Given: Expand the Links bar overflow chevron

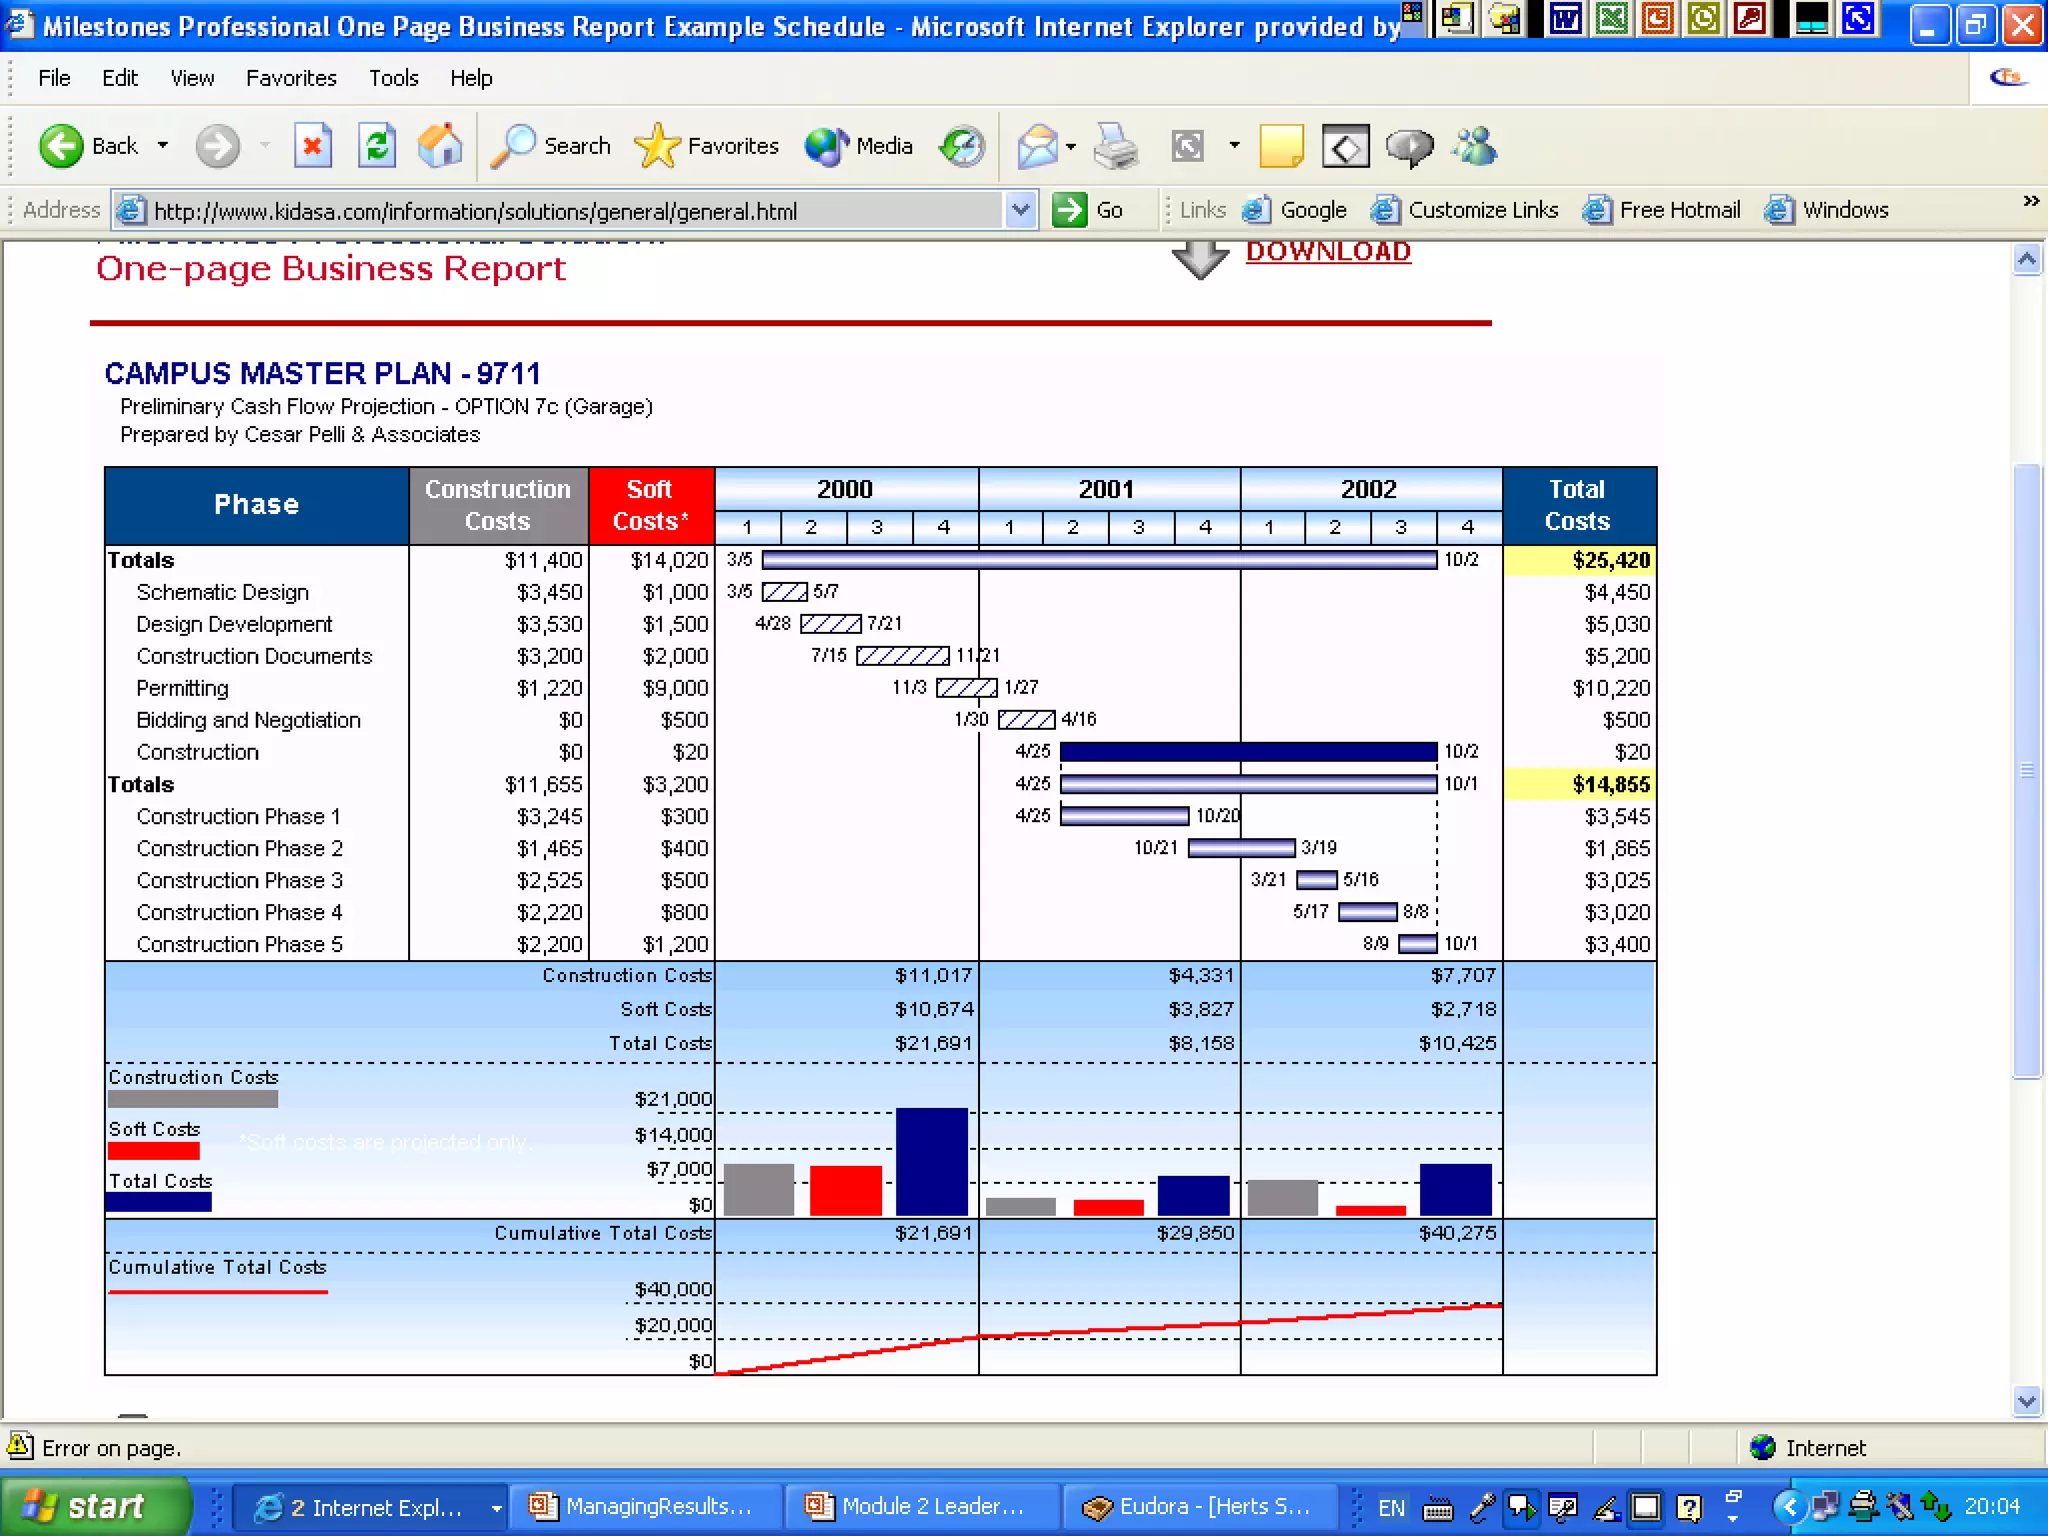Looking at the screenshot, I should point(2030,201).
